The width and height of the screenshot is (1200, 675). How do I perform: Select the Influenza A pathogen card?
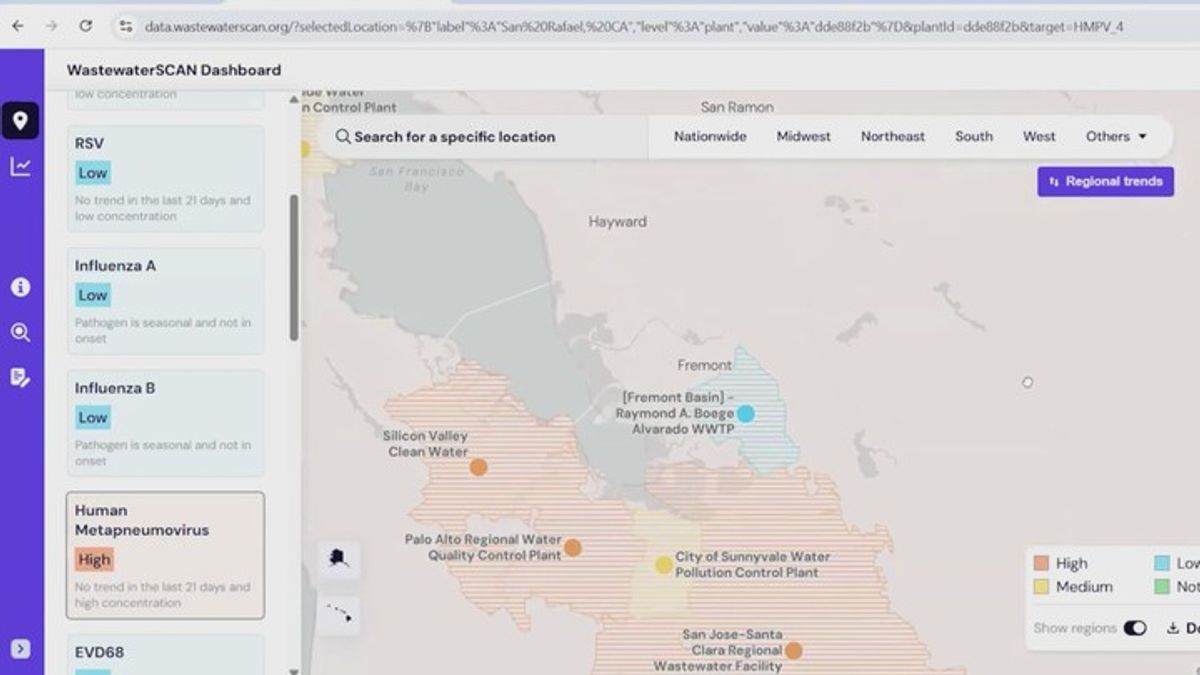click(x=165, y=300)
